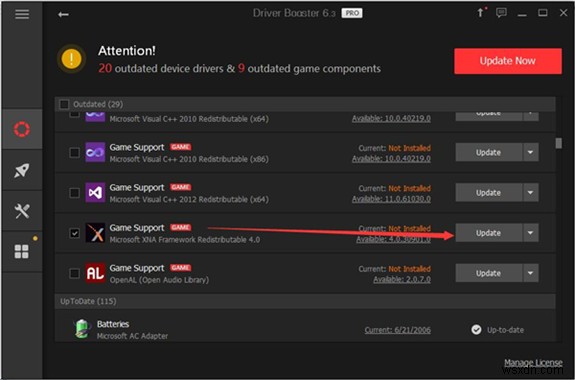Image resolution: width=575 pixels, height=380 pixels.
Task: Open the feedback chat icon
Action: pos(501,13)
